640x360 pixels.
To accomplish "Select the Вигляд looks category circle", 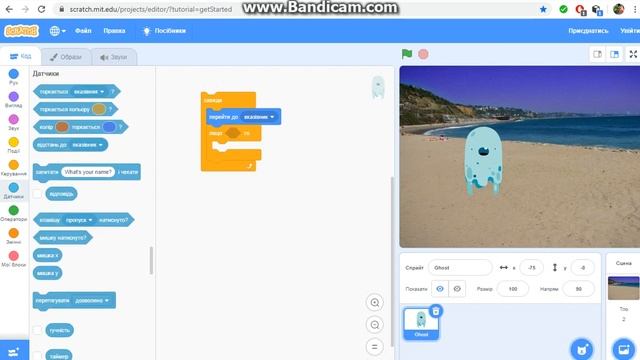I will (x=13, y=97).
